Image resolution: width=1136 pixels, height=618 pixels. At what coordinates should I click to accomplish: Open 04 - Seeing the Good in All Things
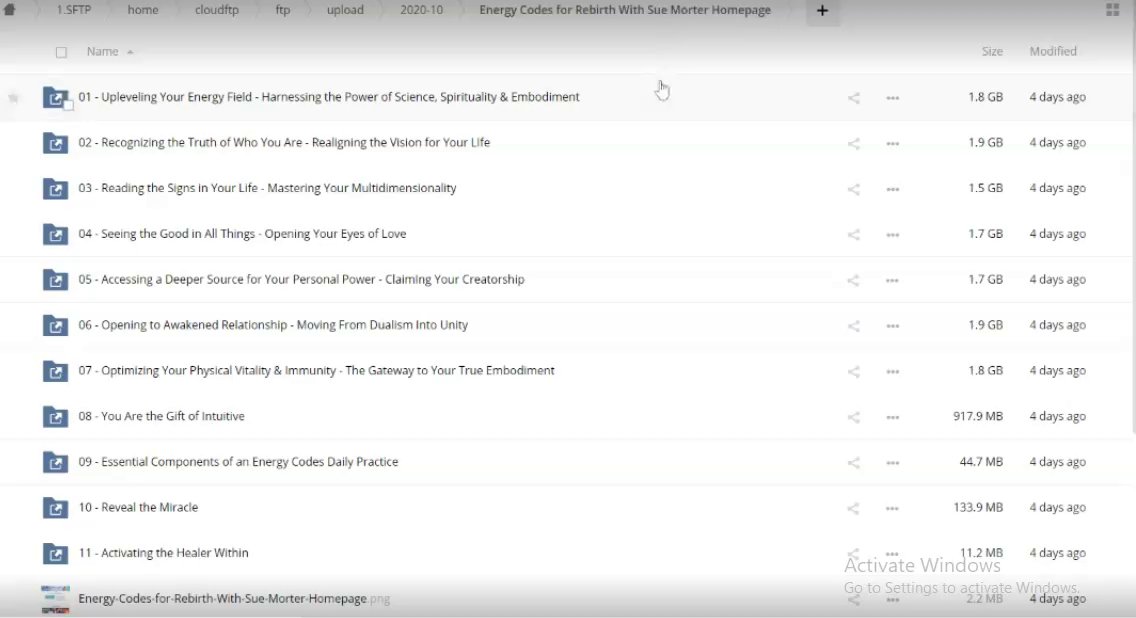click(242, 234)
